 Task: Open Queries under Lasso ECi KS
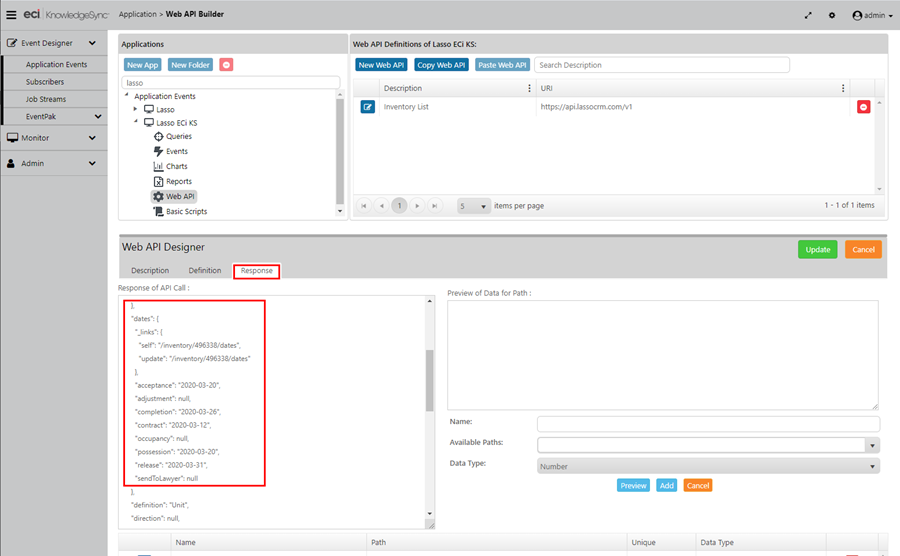pyautogui.click(x=173, y=136)
